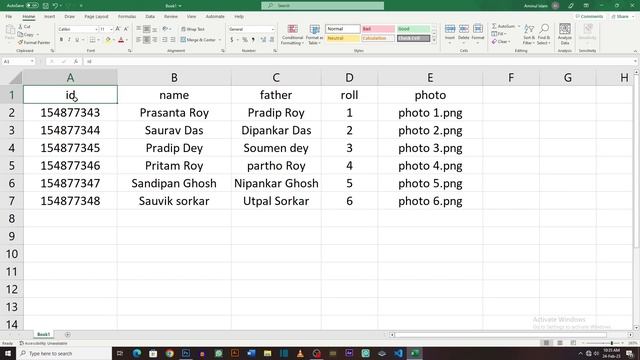Apply the Bad cell style
The image size is (640, 360).
(x=378, y=29)
